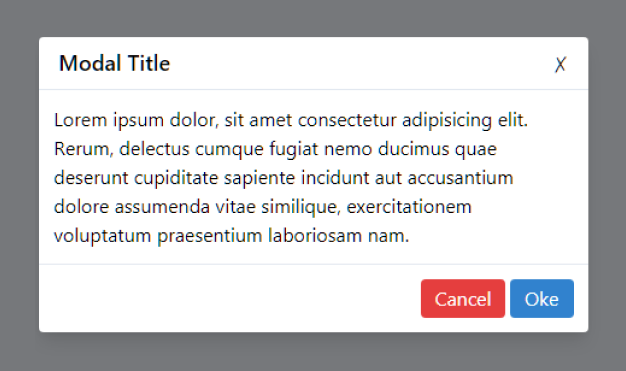Viewport: 626px width, 371px height.
Task: Click the word praesentium in last line
Action: (x=210, y=236)
